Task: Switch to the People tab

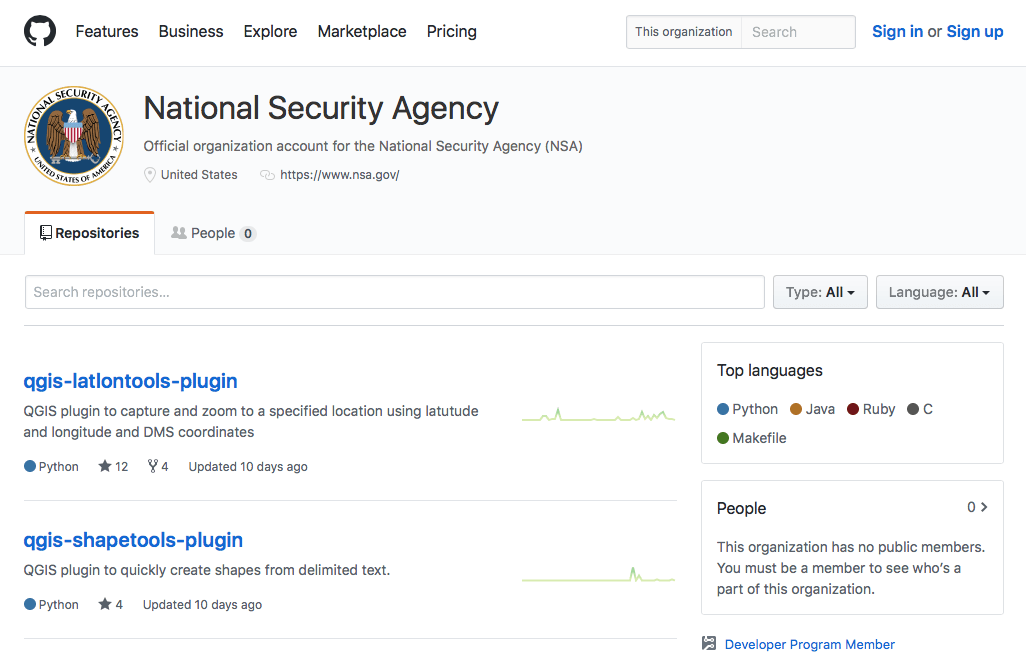Action: pos(213,233)
